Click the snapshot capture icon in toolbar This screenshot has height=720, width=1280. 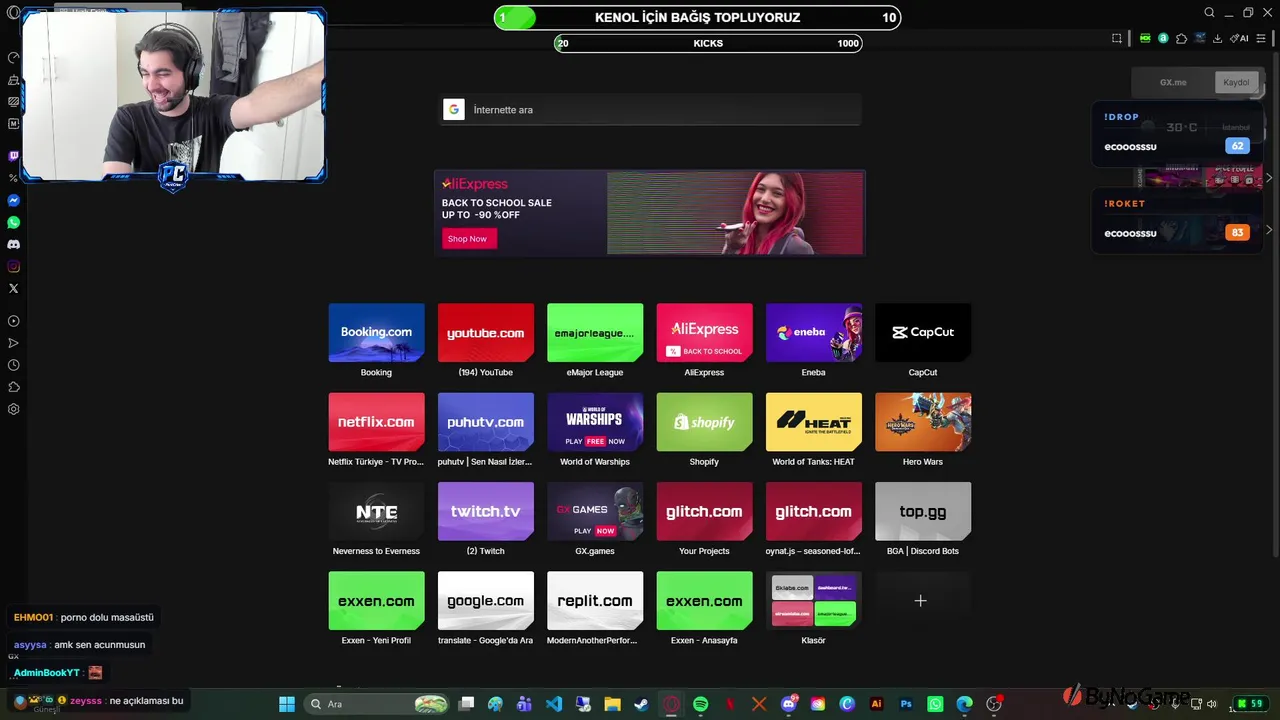click(1117, 38)
